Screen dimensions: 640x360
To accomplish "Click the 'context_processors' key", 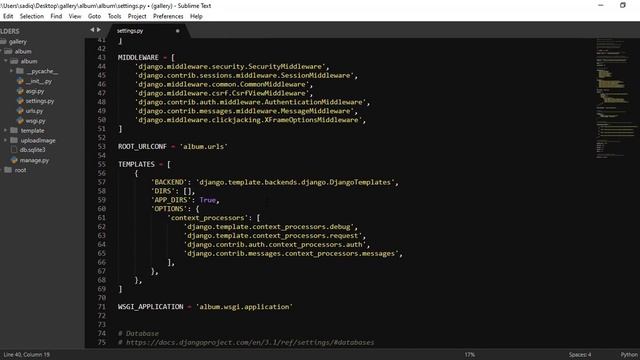I will 207,218.
